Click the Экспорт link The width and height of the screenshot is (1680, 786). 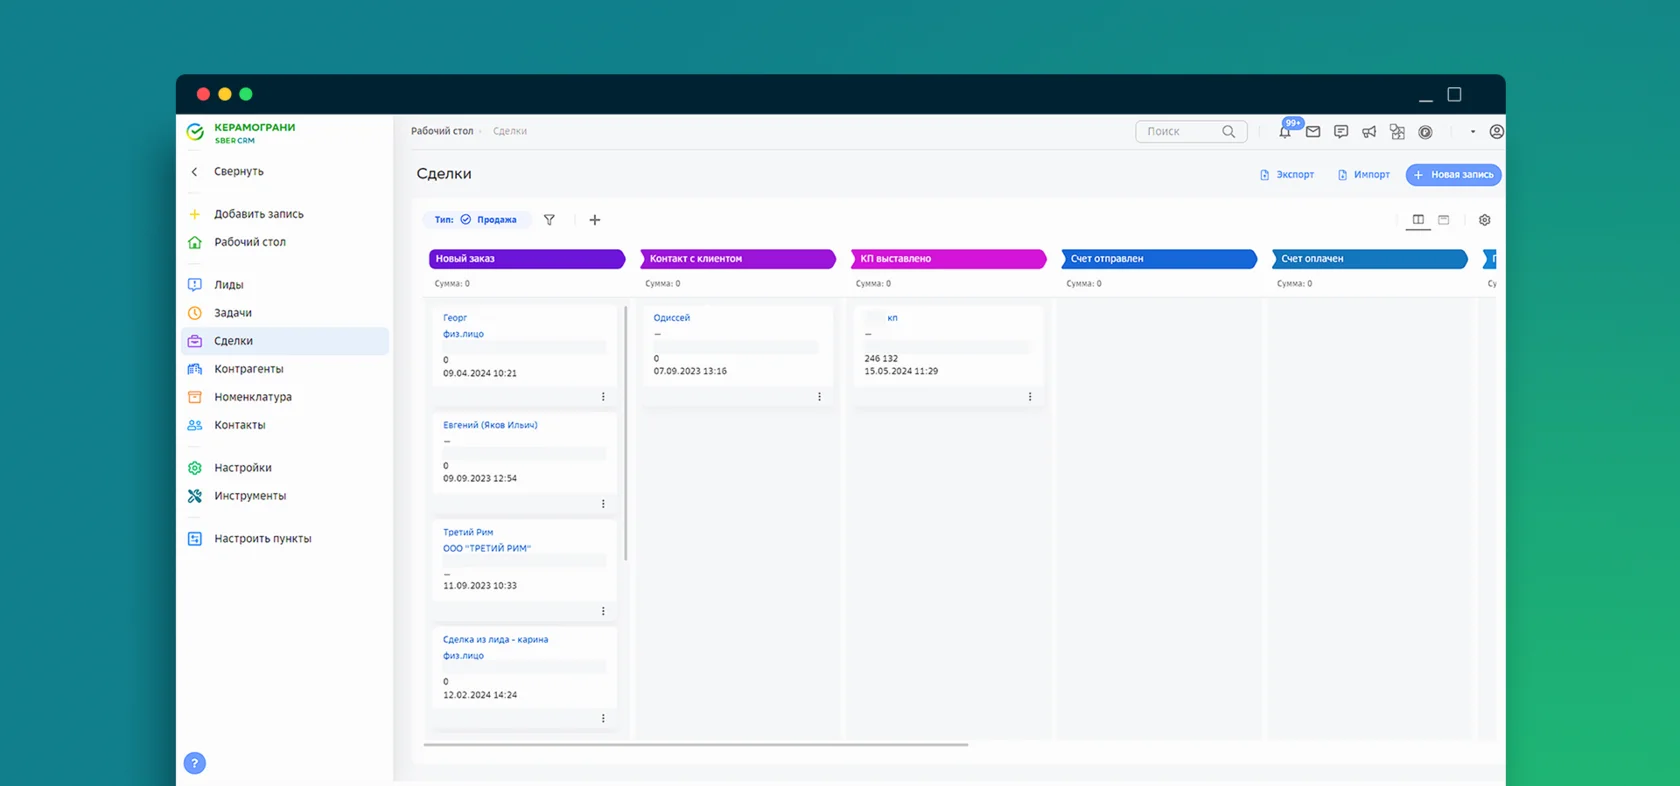click(1287, 175)
